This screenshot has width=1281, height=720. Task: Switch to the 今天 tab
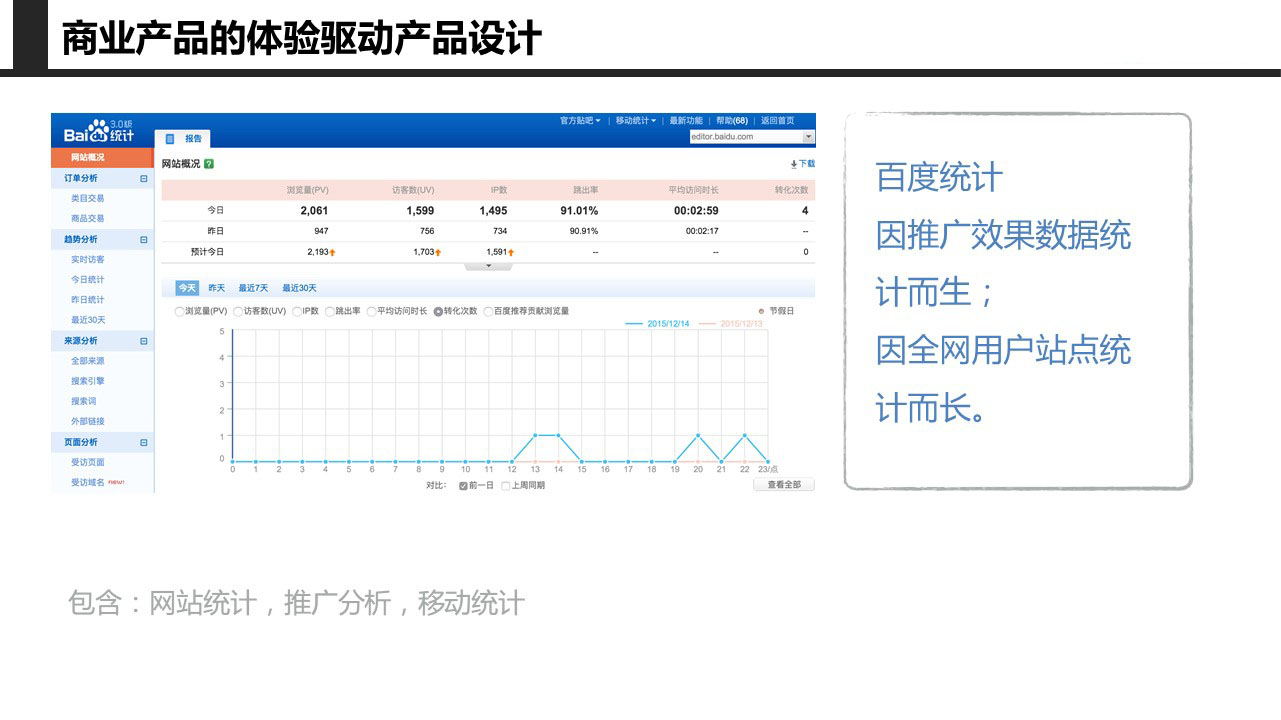187,288
